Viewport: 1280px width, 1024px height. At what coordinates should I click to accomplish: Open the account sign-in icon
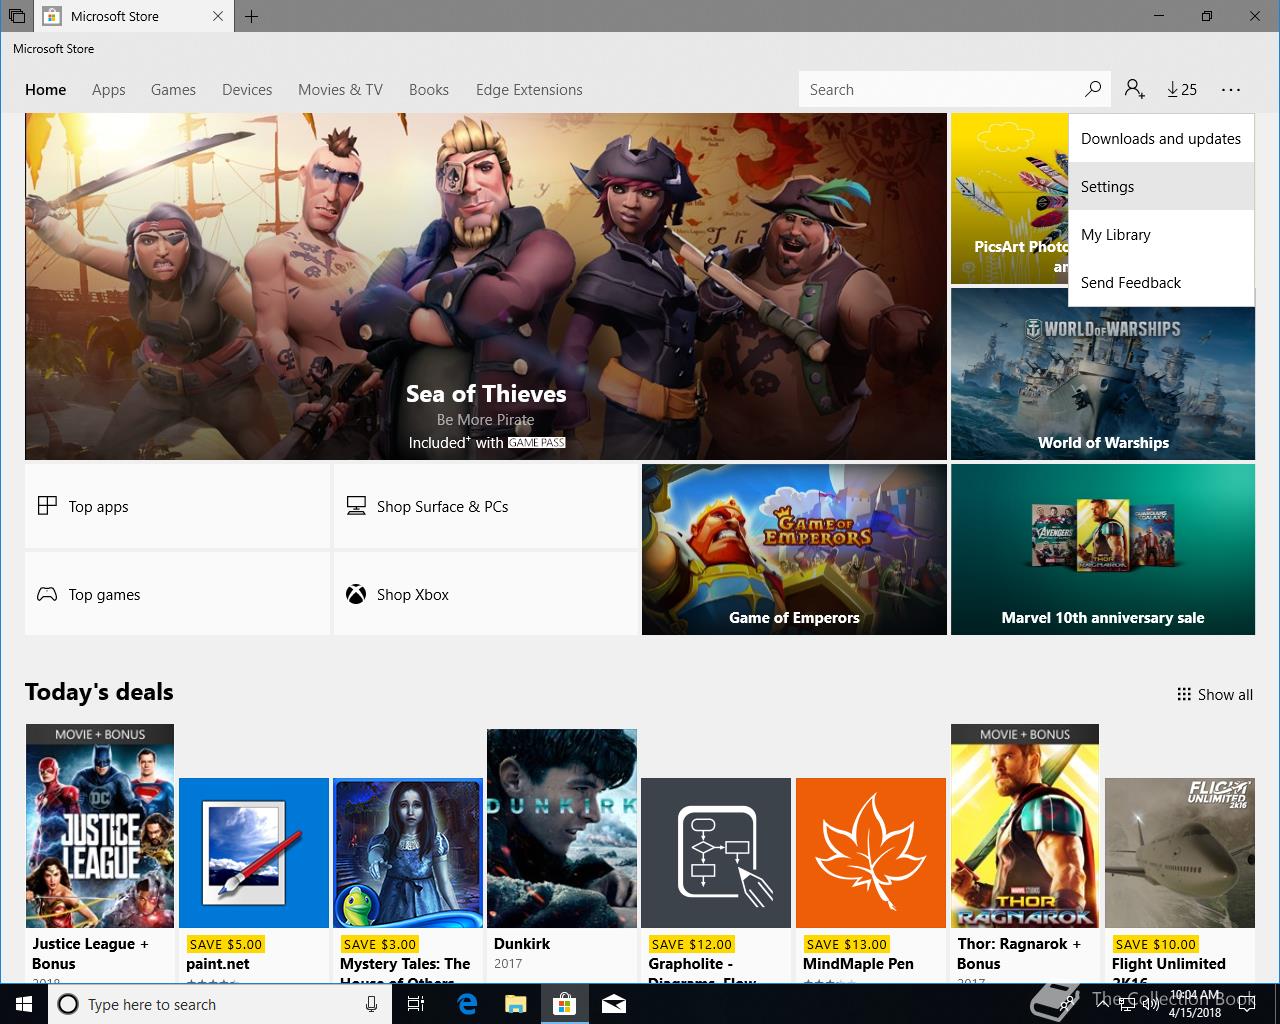(1134, 89)
